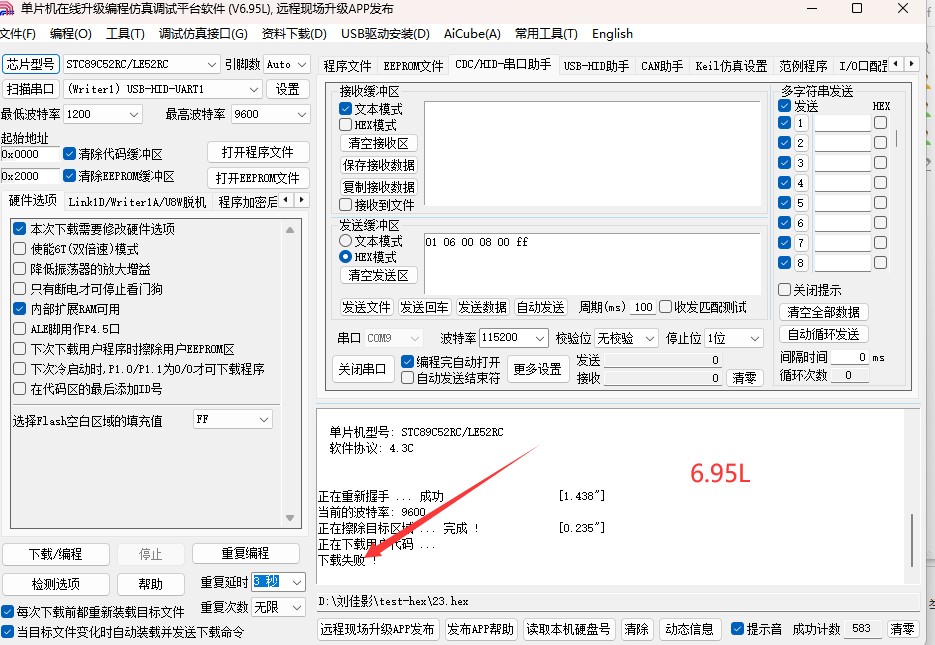Open Link1D/Writer1A/U8W脱机 tab
935x645 pixels.
(137, 201)
